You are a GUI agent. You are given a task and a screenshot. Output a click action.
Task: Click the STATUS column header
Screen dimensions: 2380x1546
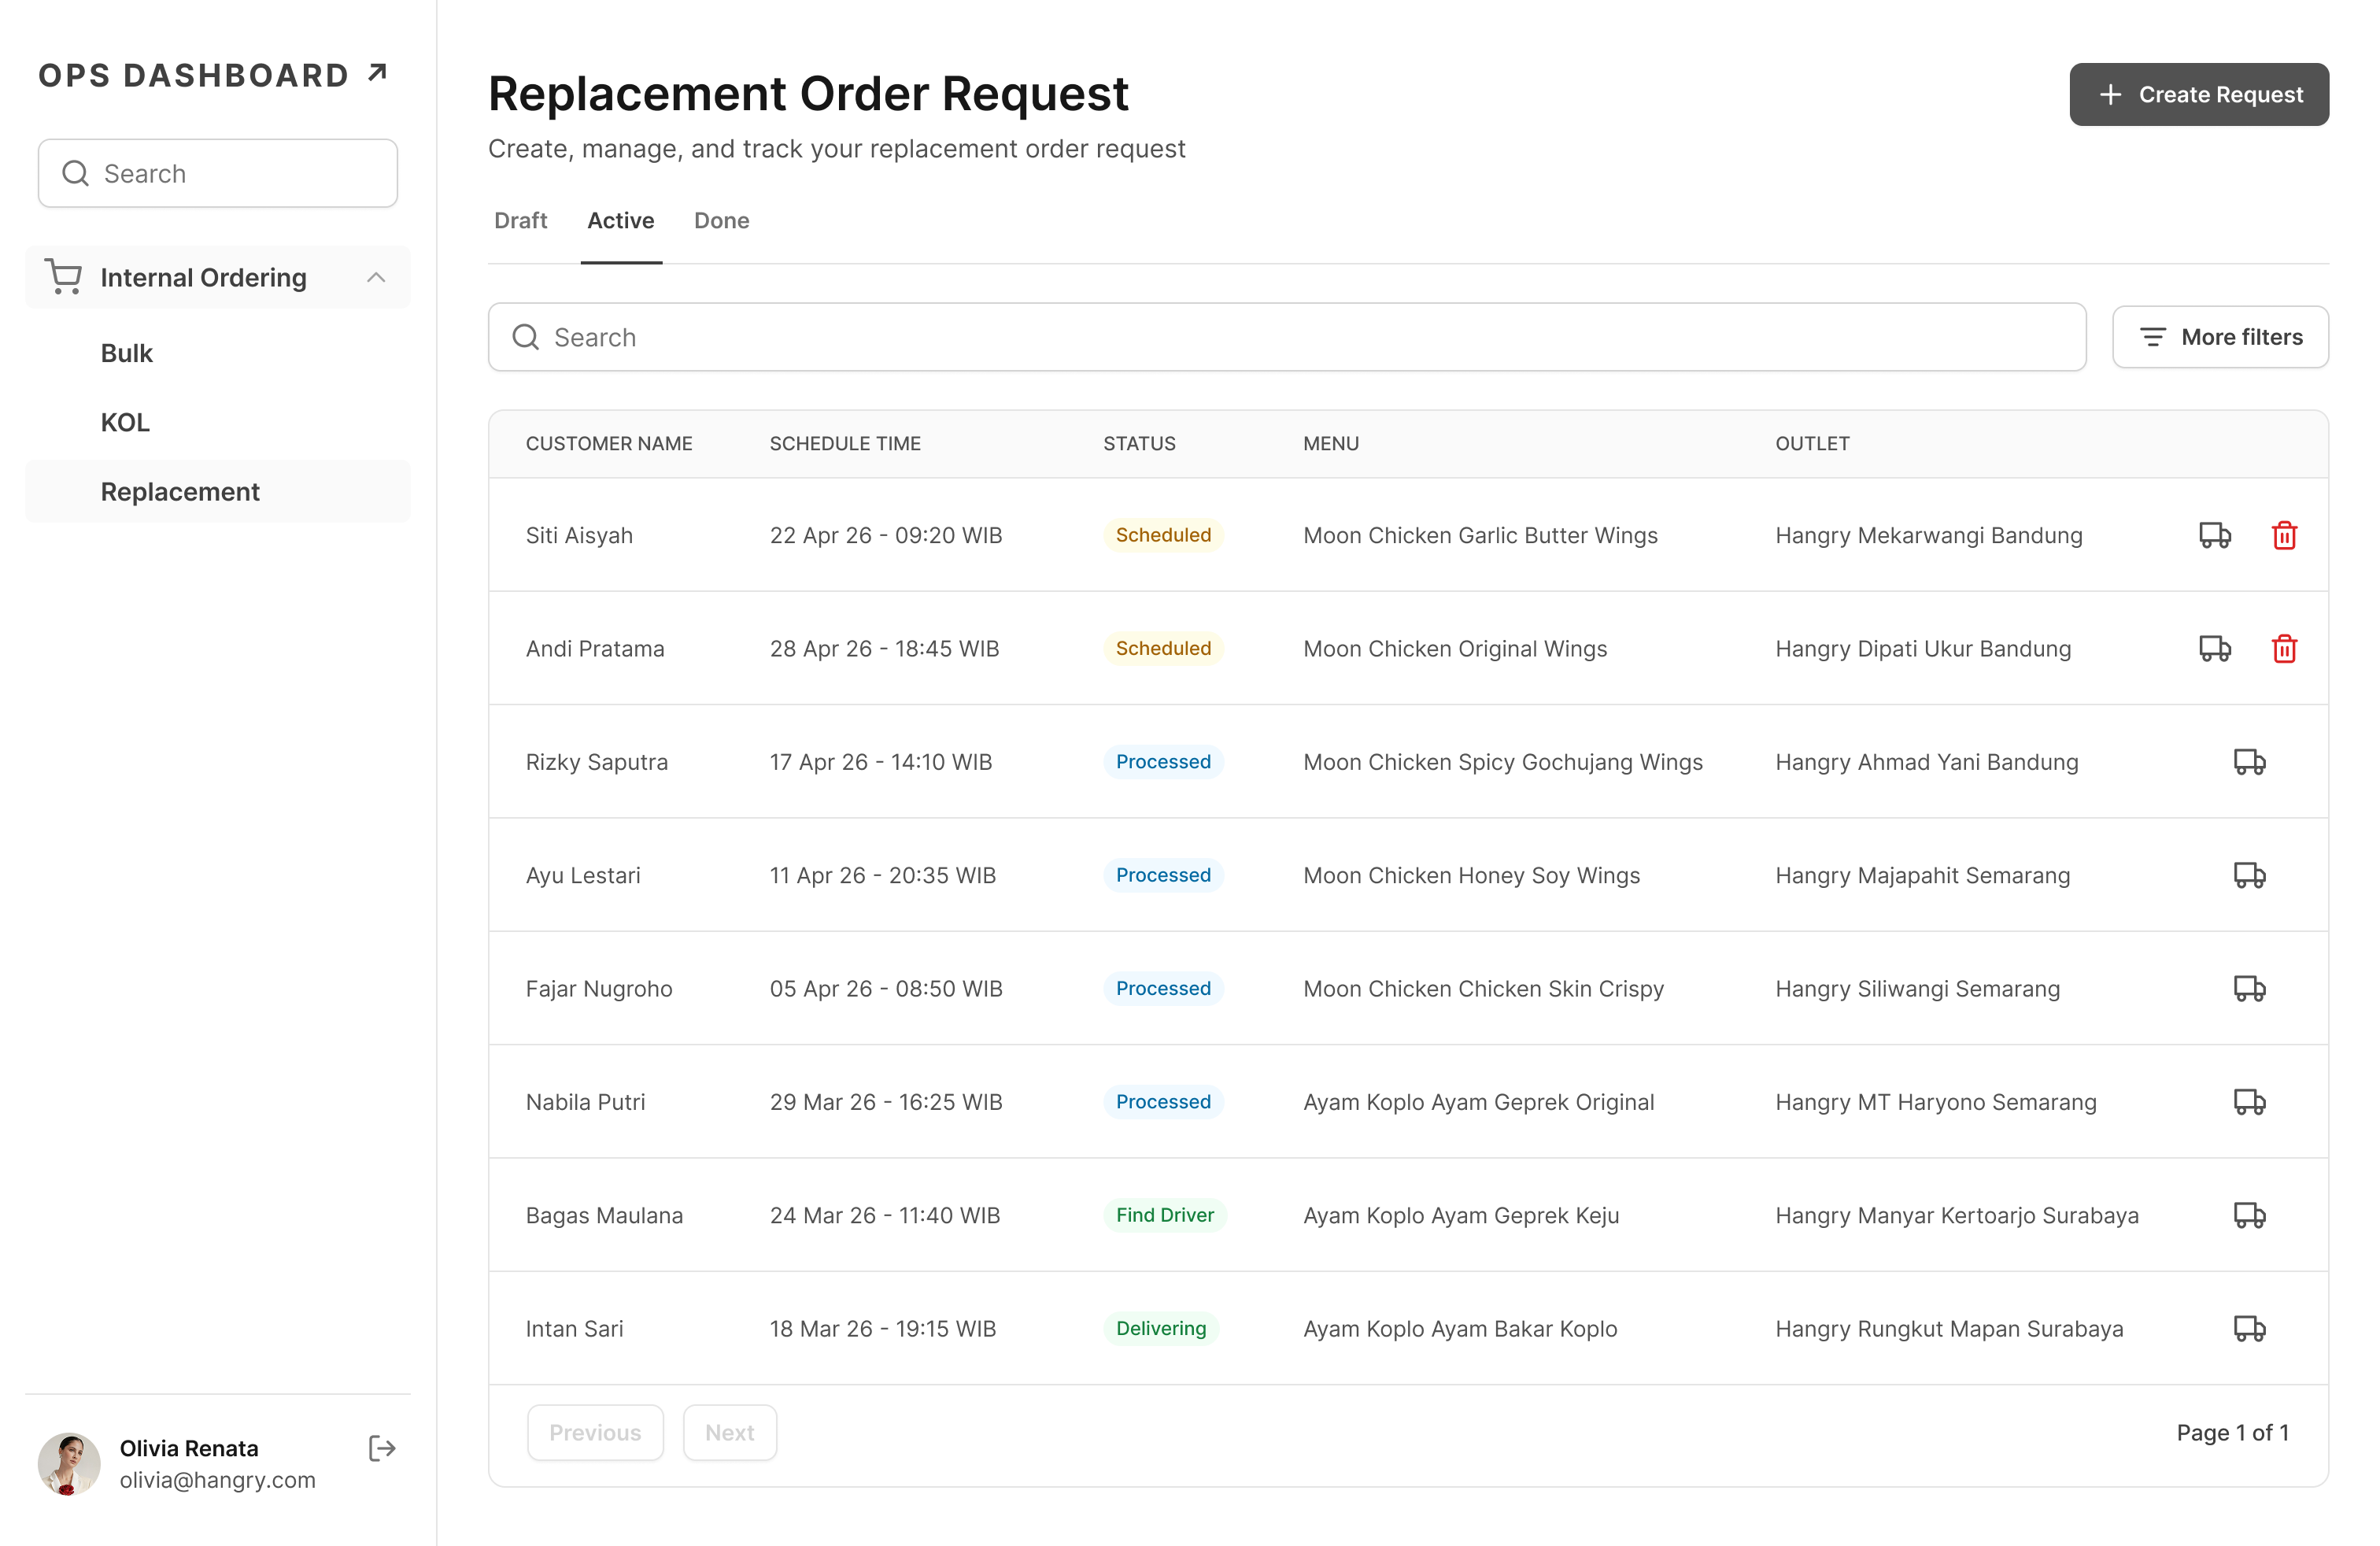click(1140, 443)
